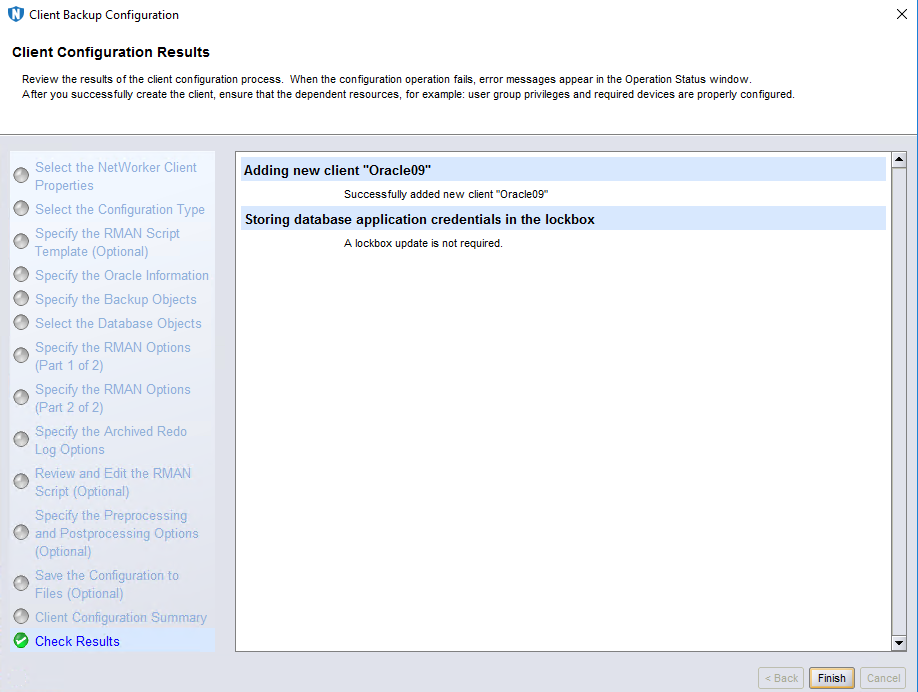Viewport: 918px width, 692px height.
Task: Click the bullet icon beside Specify the Backup Objects
Action: tap(21, 299)
